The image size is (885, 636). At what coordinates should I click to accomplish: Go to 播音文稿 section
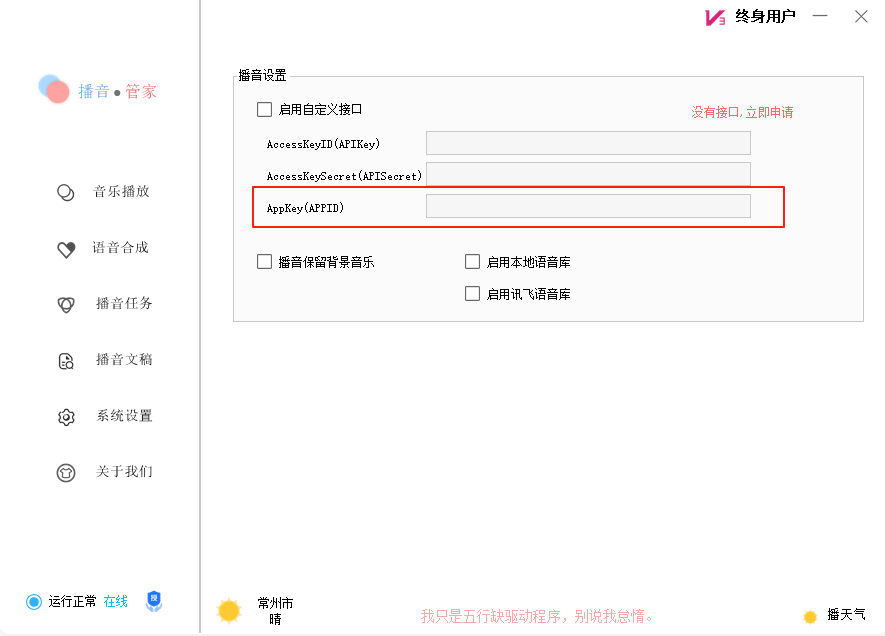(x=124, y=359)
